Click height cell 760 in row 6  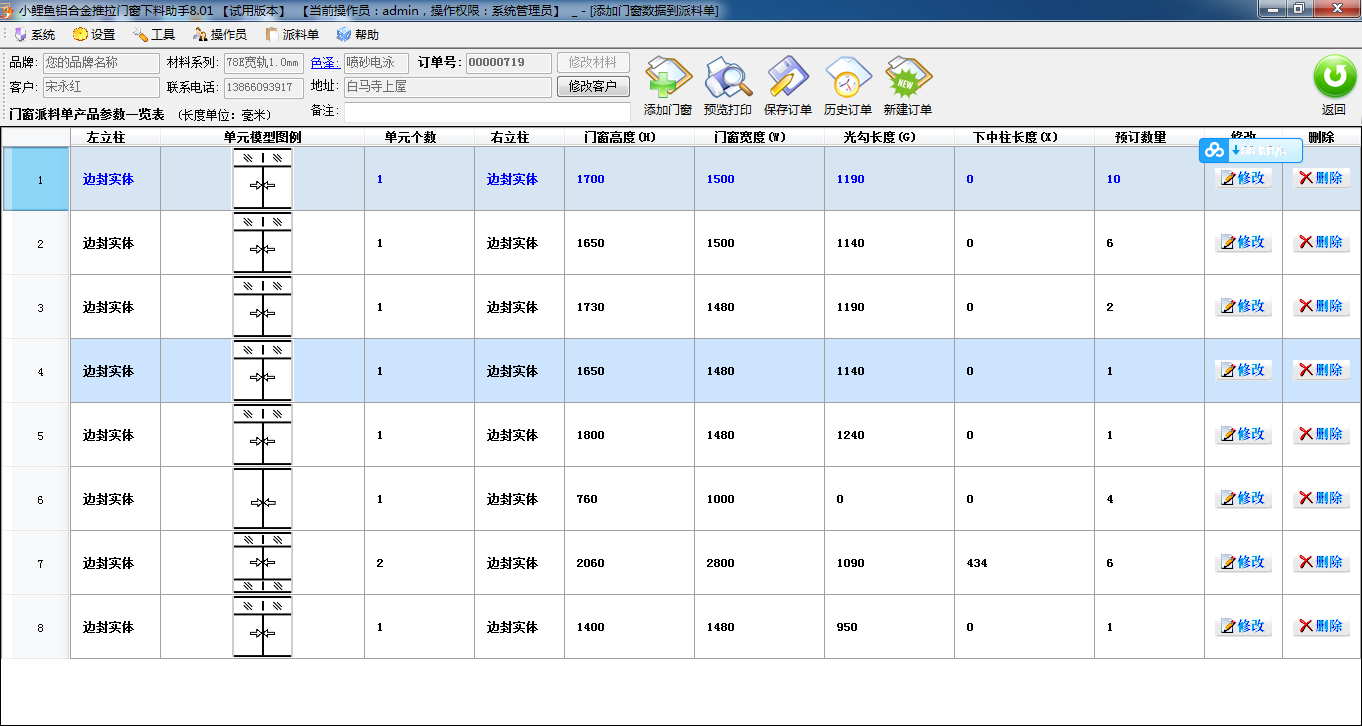coord(629,499)
